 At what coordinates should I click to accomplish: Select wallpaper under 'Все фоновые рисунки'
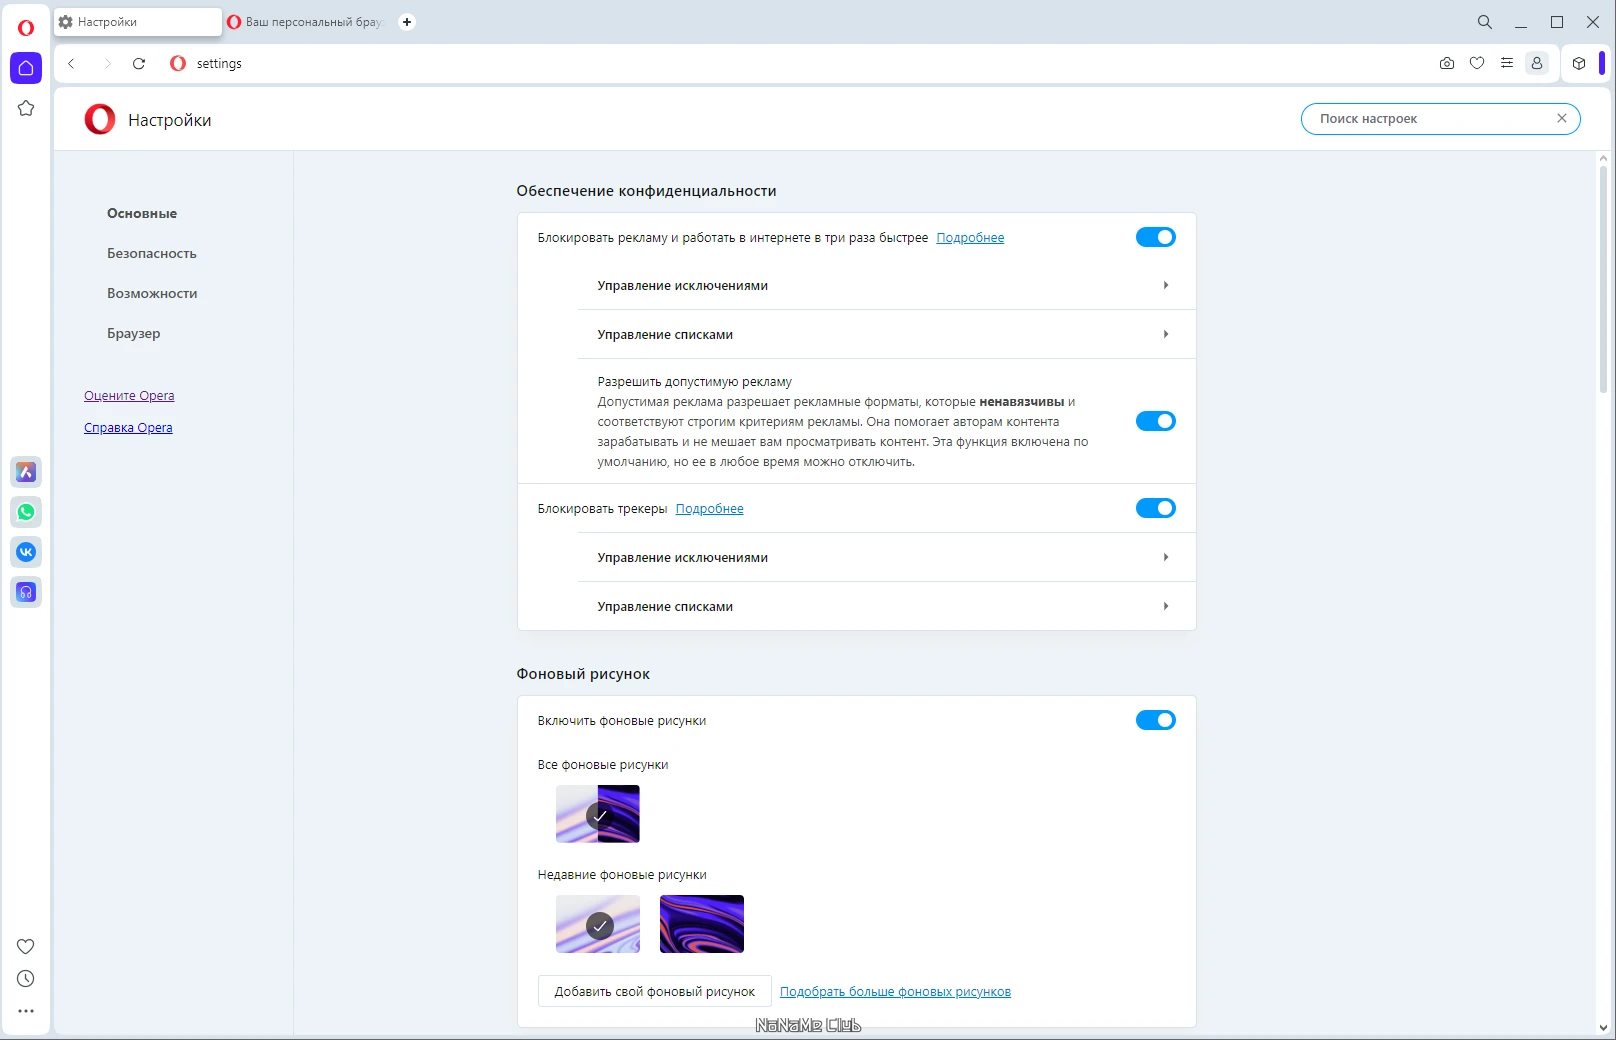pyautogui.click(x=598, y=814)
